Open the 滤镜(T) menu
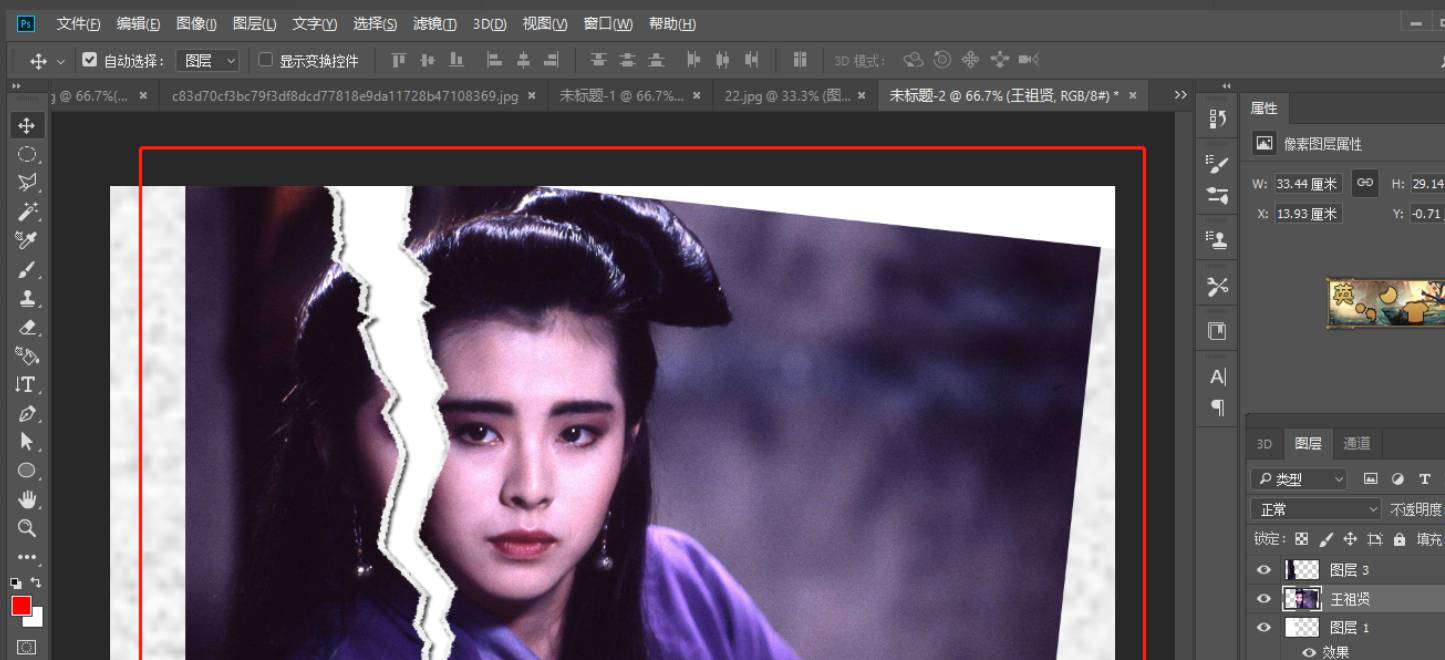The width and height of the screenshot is (1445, 660). coord(435,24)
